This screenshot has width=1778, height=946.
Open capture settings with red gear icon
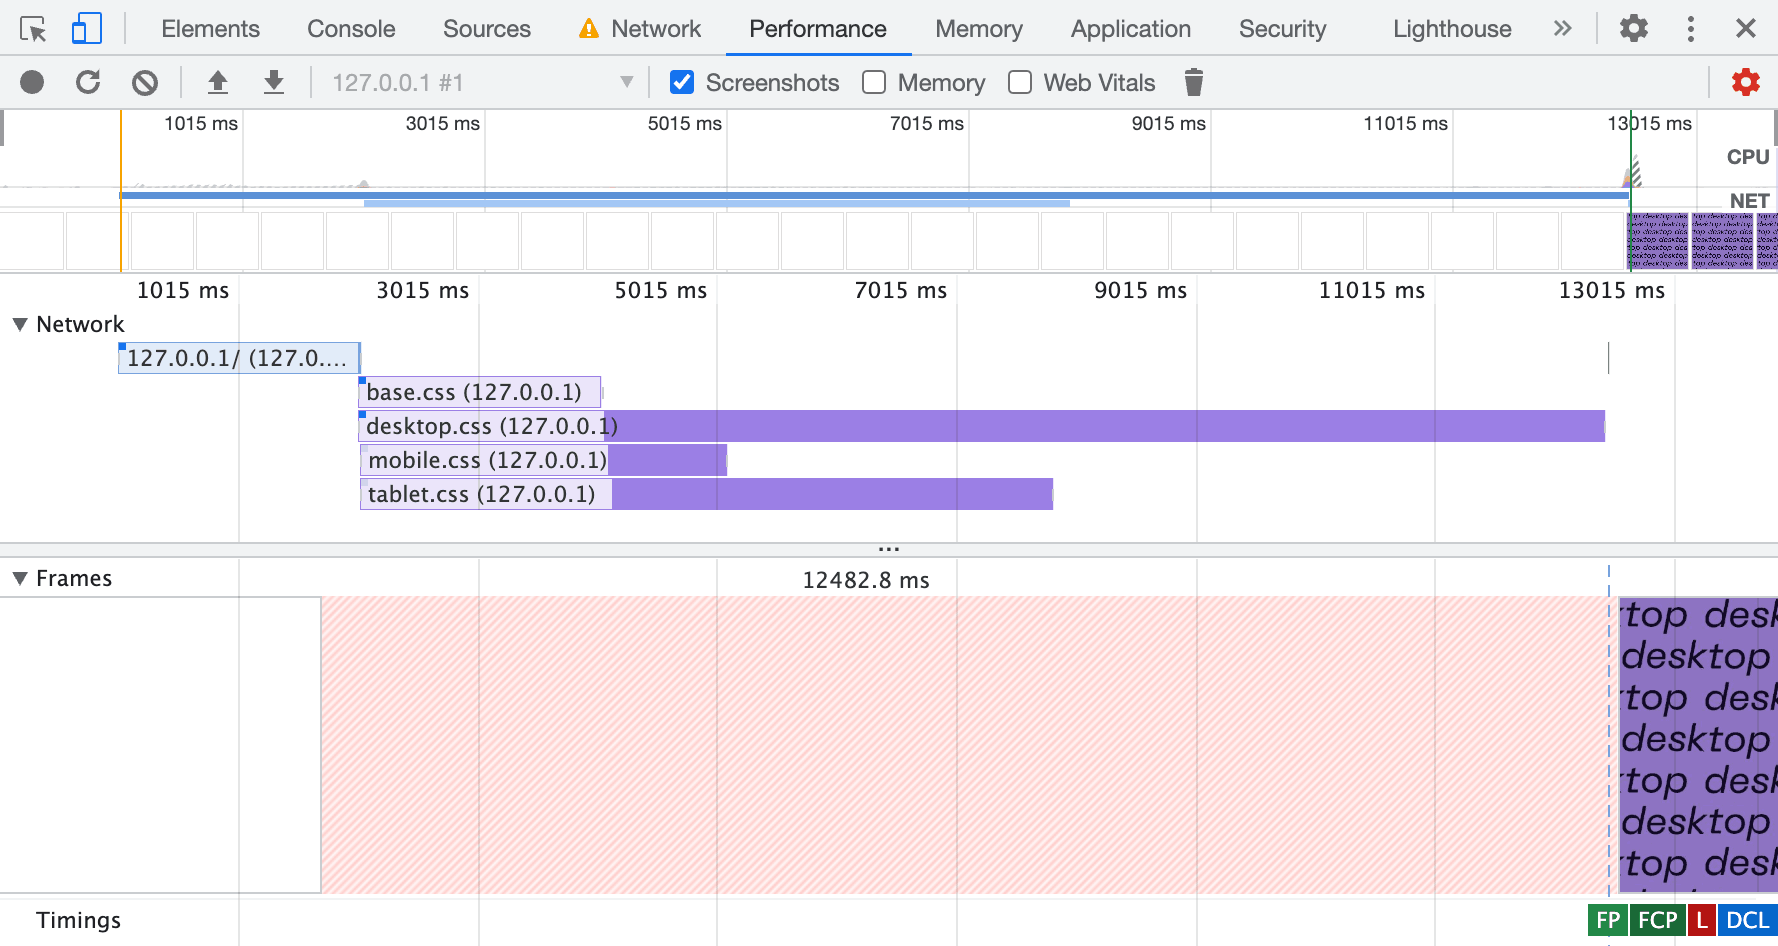click(1746, 82)
